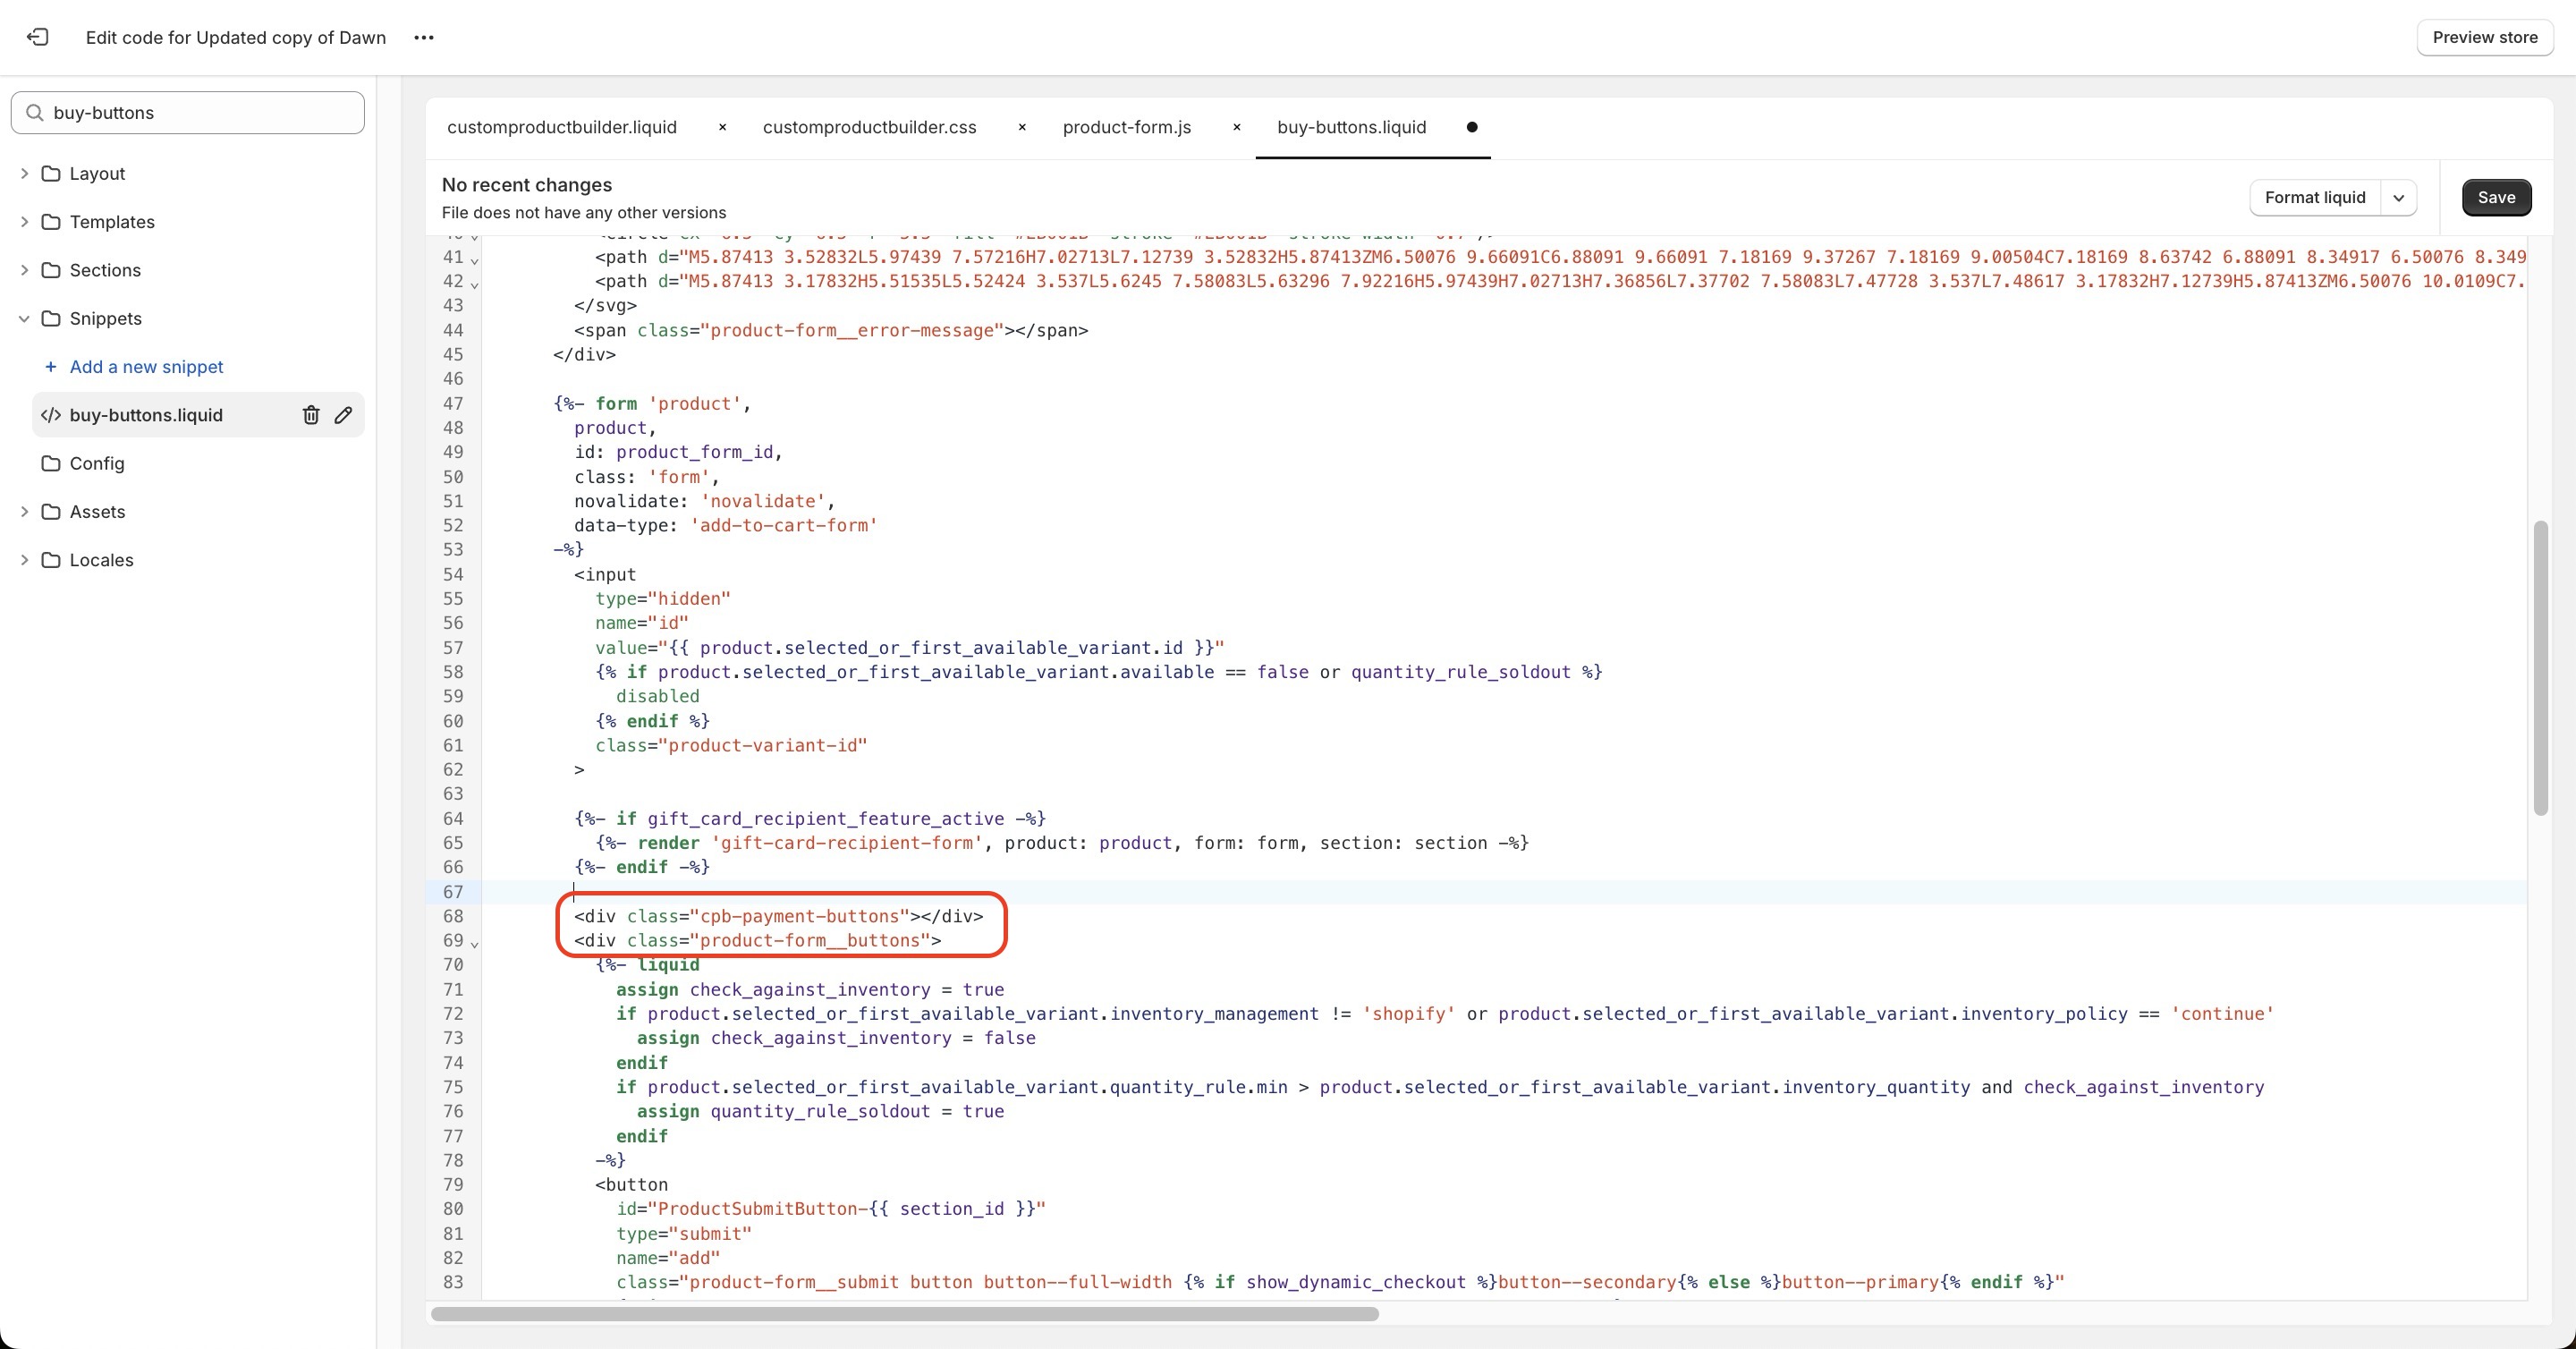Open the Format liquid dropdown arrow
The image size is (2576, 1349).
click(x=2399, y=197)
